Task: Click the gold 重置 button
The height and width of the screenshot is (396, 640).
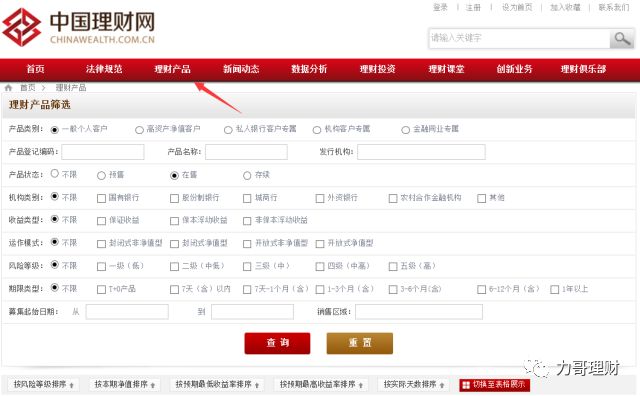Action: click(x=360, y=343)
